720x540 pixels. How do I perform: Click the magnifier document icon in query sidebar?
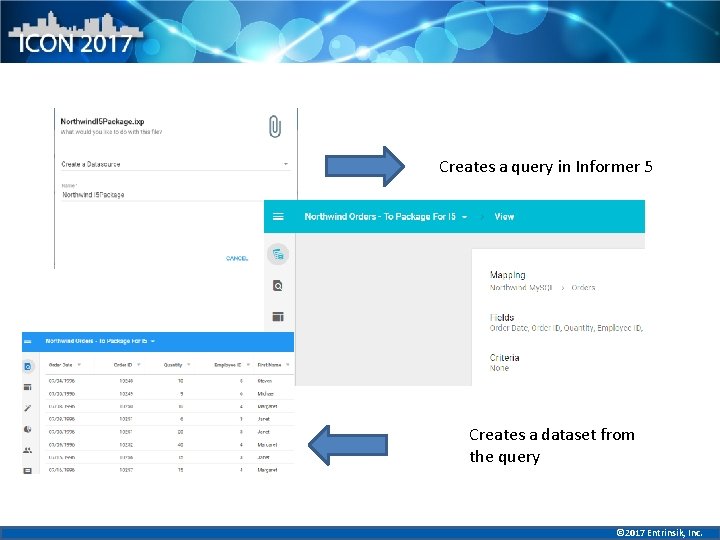tap(278, 286)
